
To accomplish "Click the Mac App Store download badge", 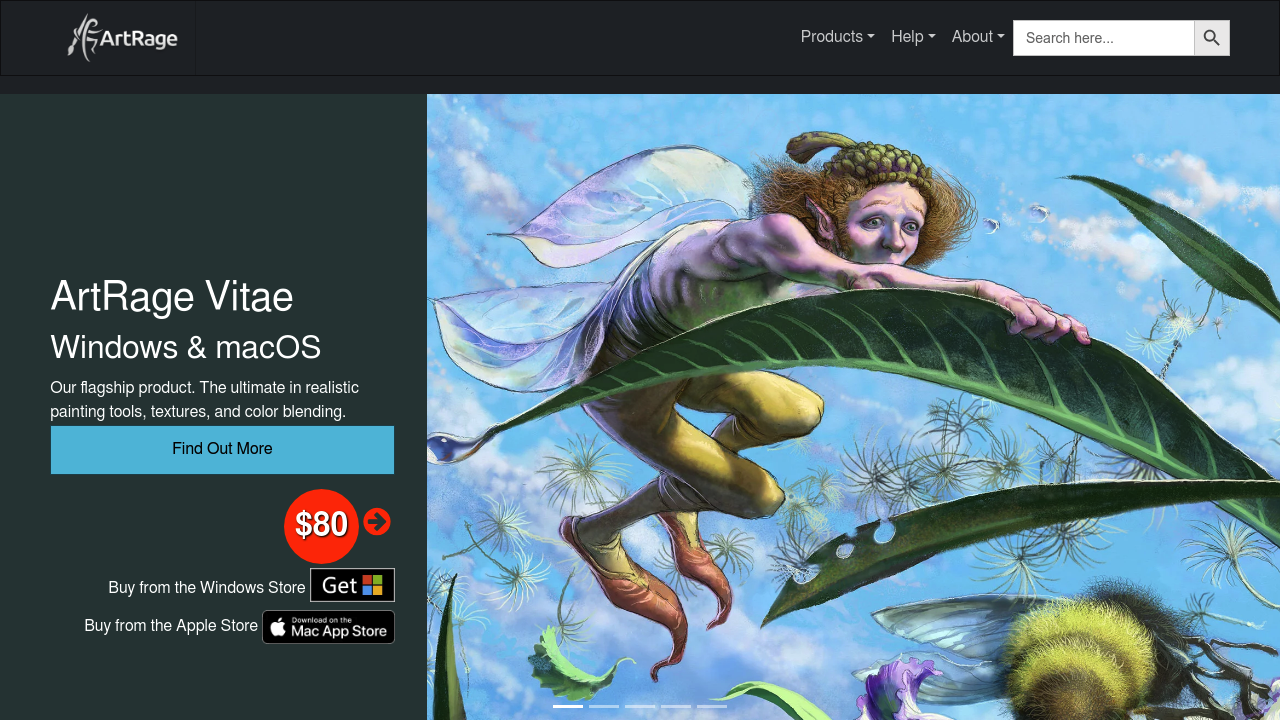I will [328, 627].
